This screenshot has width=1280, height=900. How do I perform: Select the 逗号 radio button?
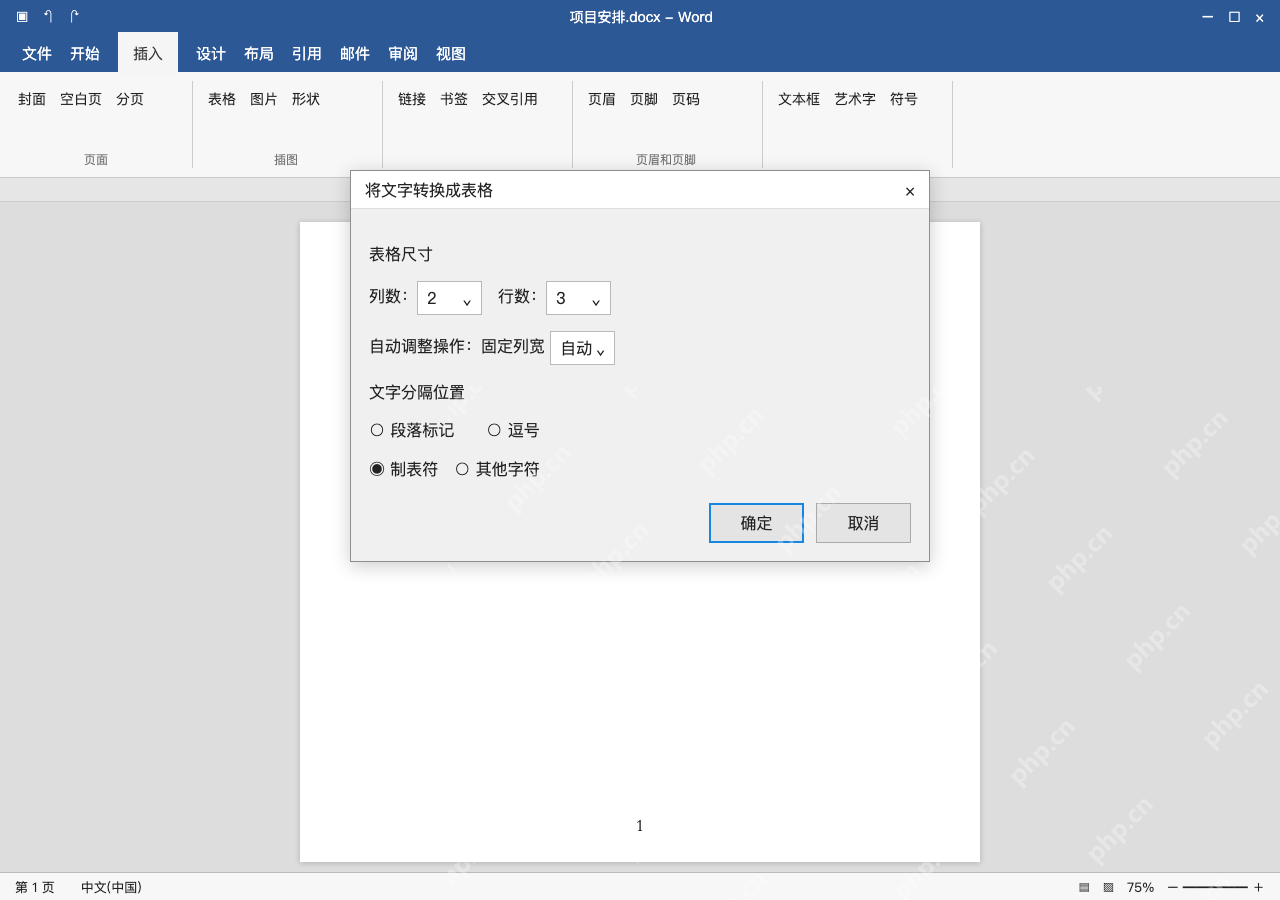(494, 430)
